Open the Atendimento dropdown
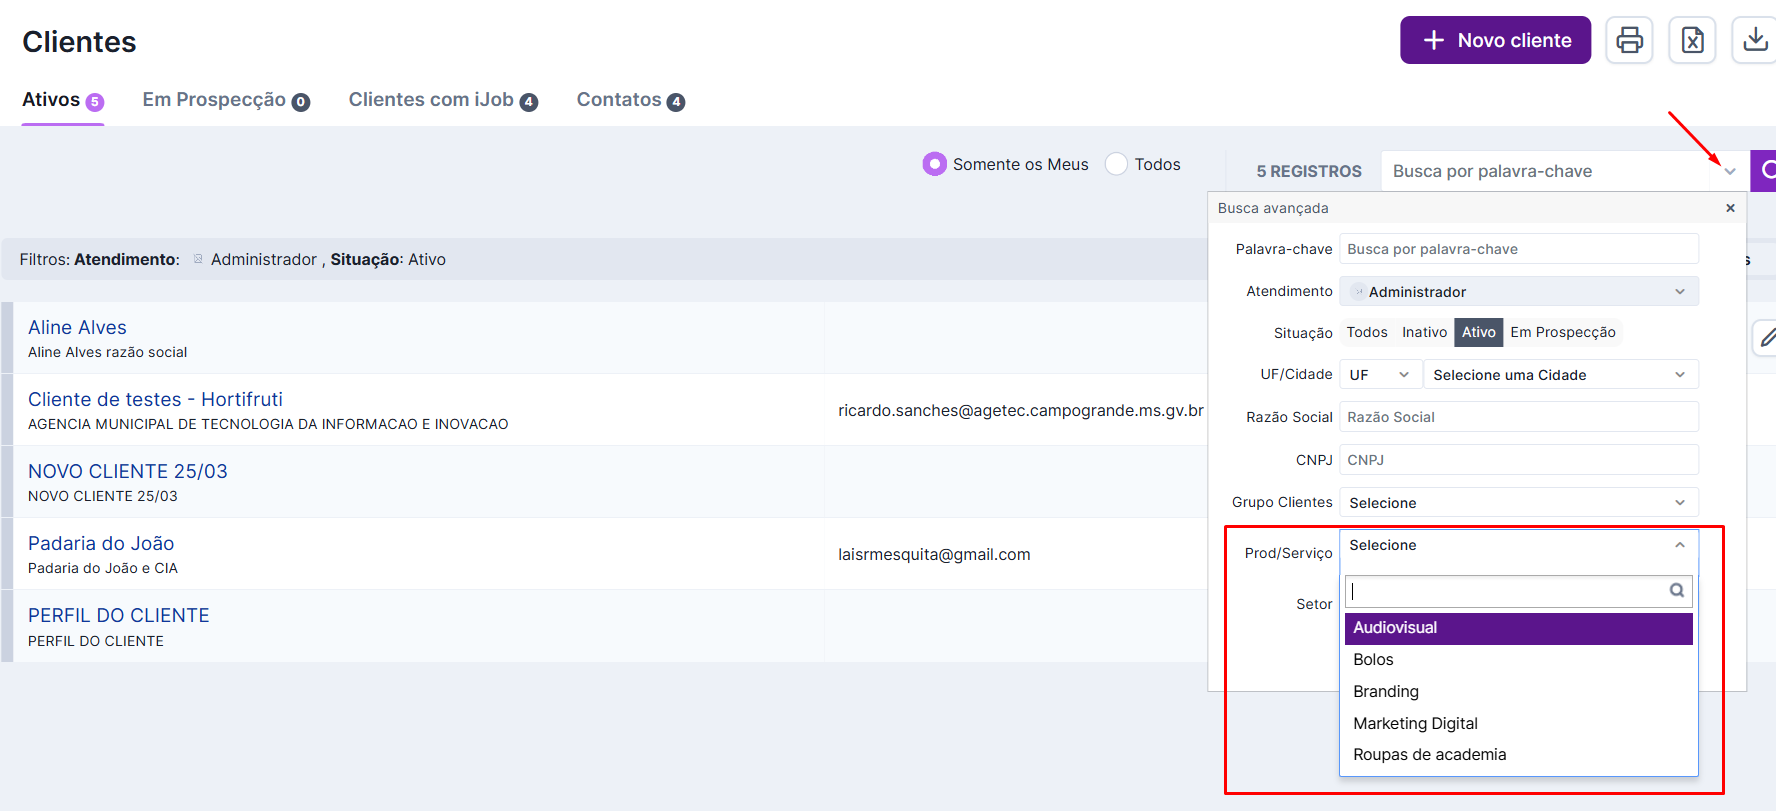 point(1518,292)
